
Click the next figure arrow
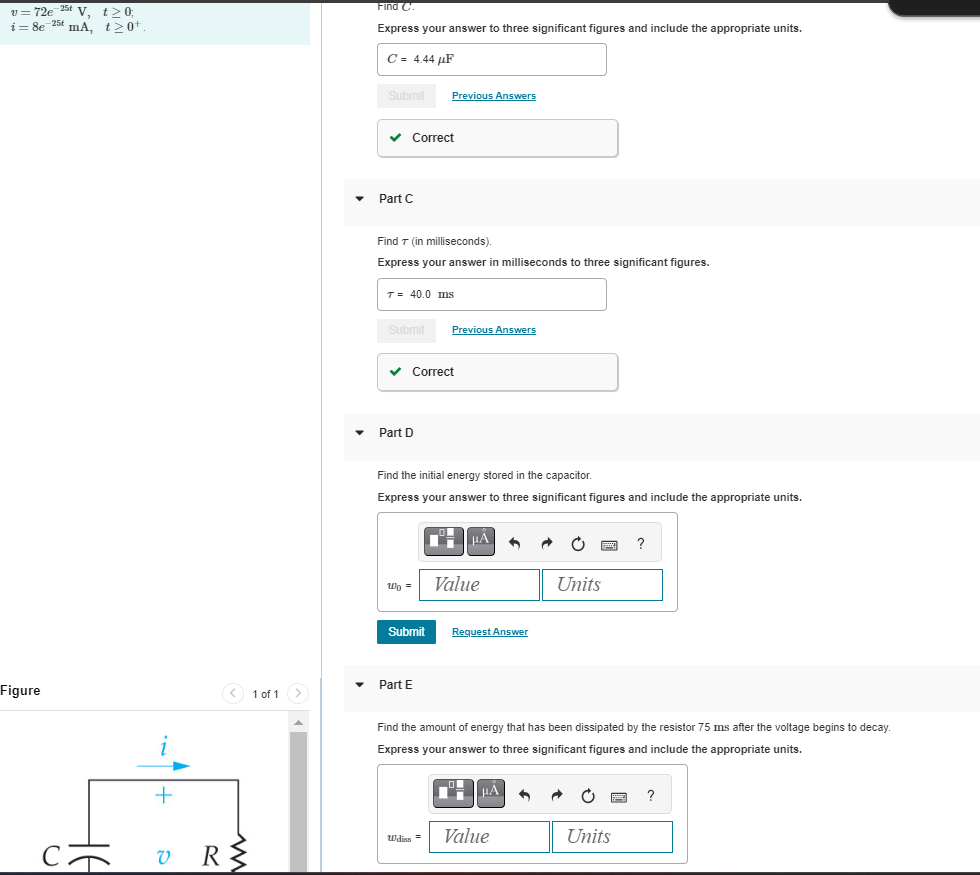point(298,692)
